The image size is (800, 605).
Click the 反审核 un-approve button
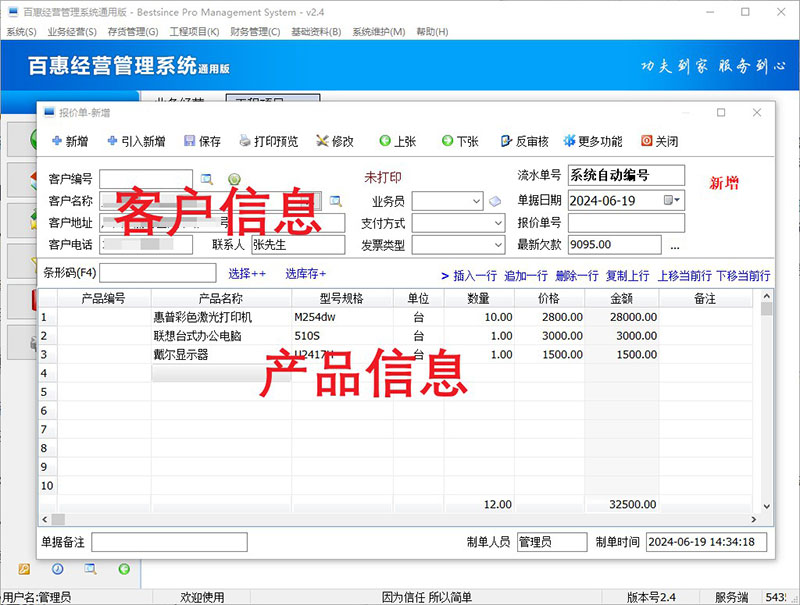coord(524,142)
